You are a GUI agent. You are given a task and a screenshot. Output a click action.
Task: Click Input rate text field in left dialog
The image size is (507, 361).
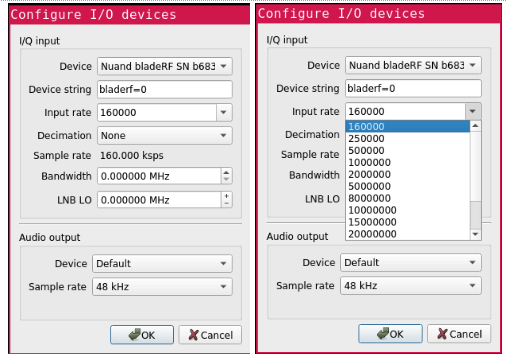tap(157, 112)
